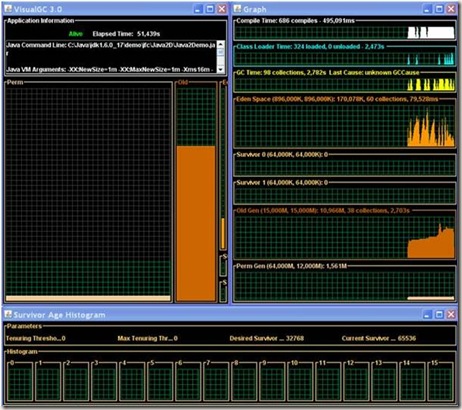Minimize the VisualGC 3.0 window
Viewport: 462px width, 410px height.
pos(198,9)
